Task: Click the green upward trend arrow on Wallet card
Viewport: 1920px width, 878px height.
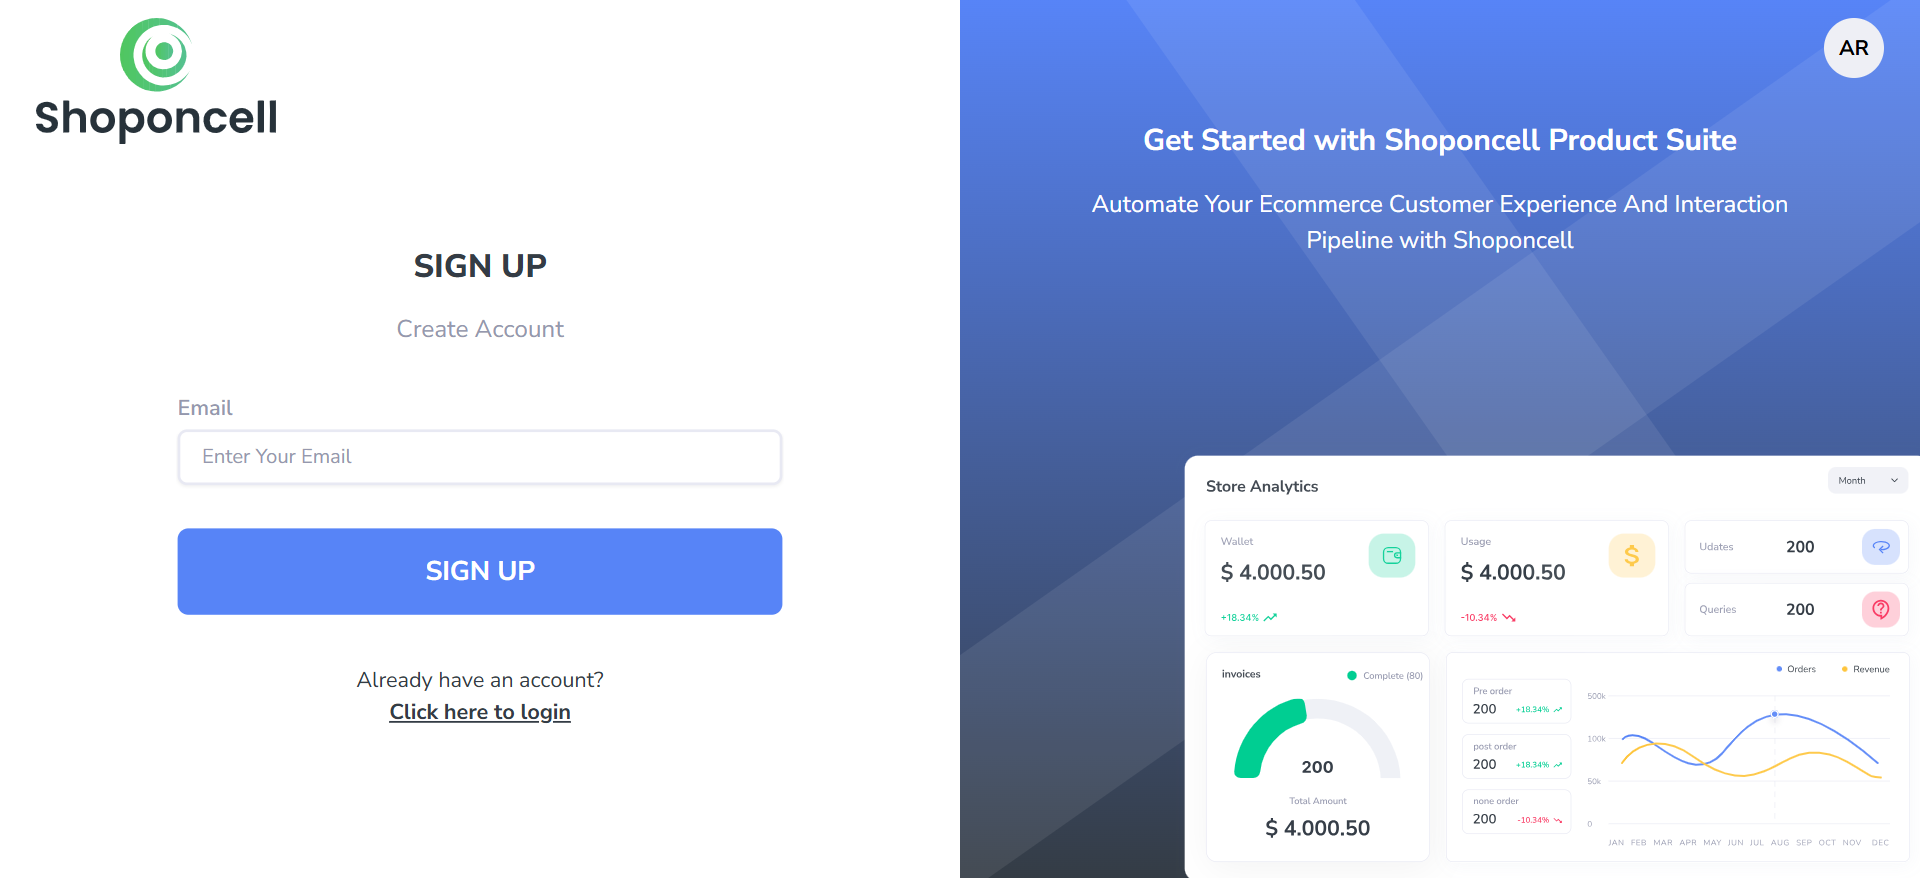Action: [1271, 617]
